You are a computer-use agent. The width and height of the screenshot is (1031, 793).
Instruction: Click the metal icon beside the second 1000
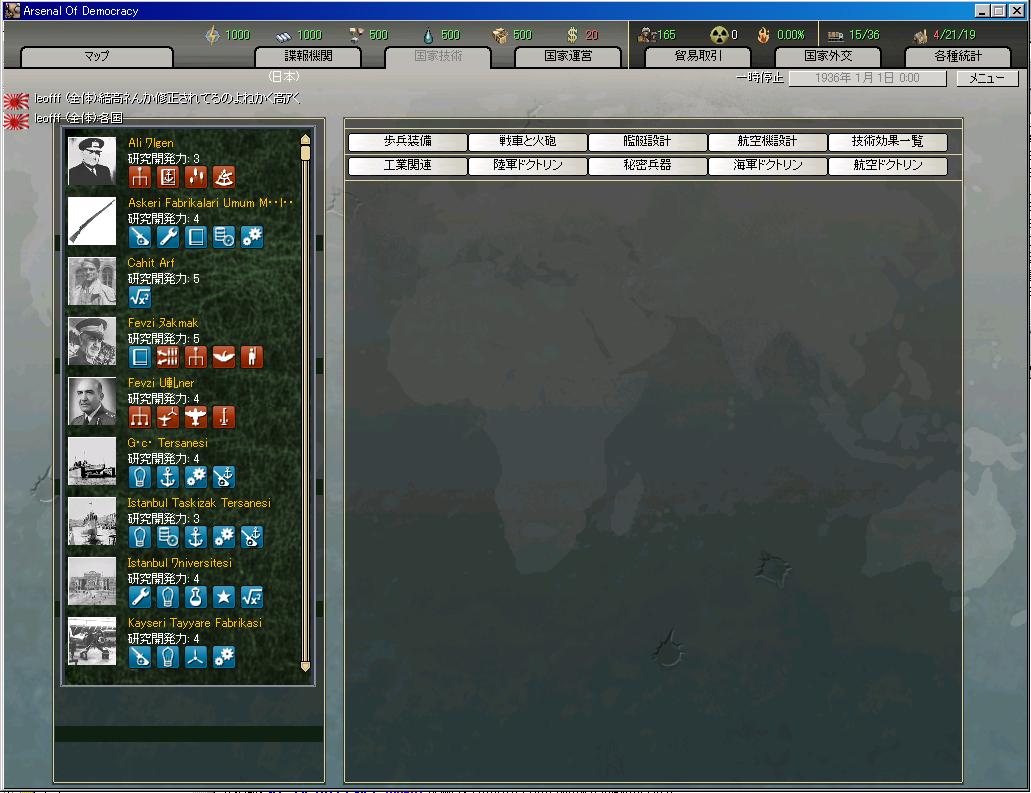283,36
